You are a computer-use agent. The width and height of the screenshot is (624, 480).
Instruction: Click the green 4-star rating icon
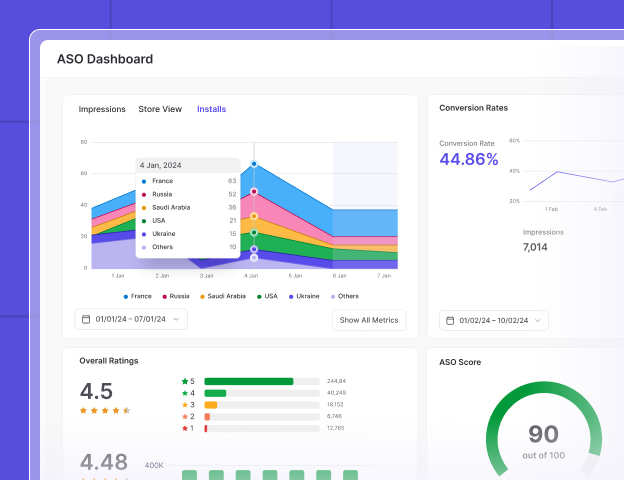(x=185, y=393)
